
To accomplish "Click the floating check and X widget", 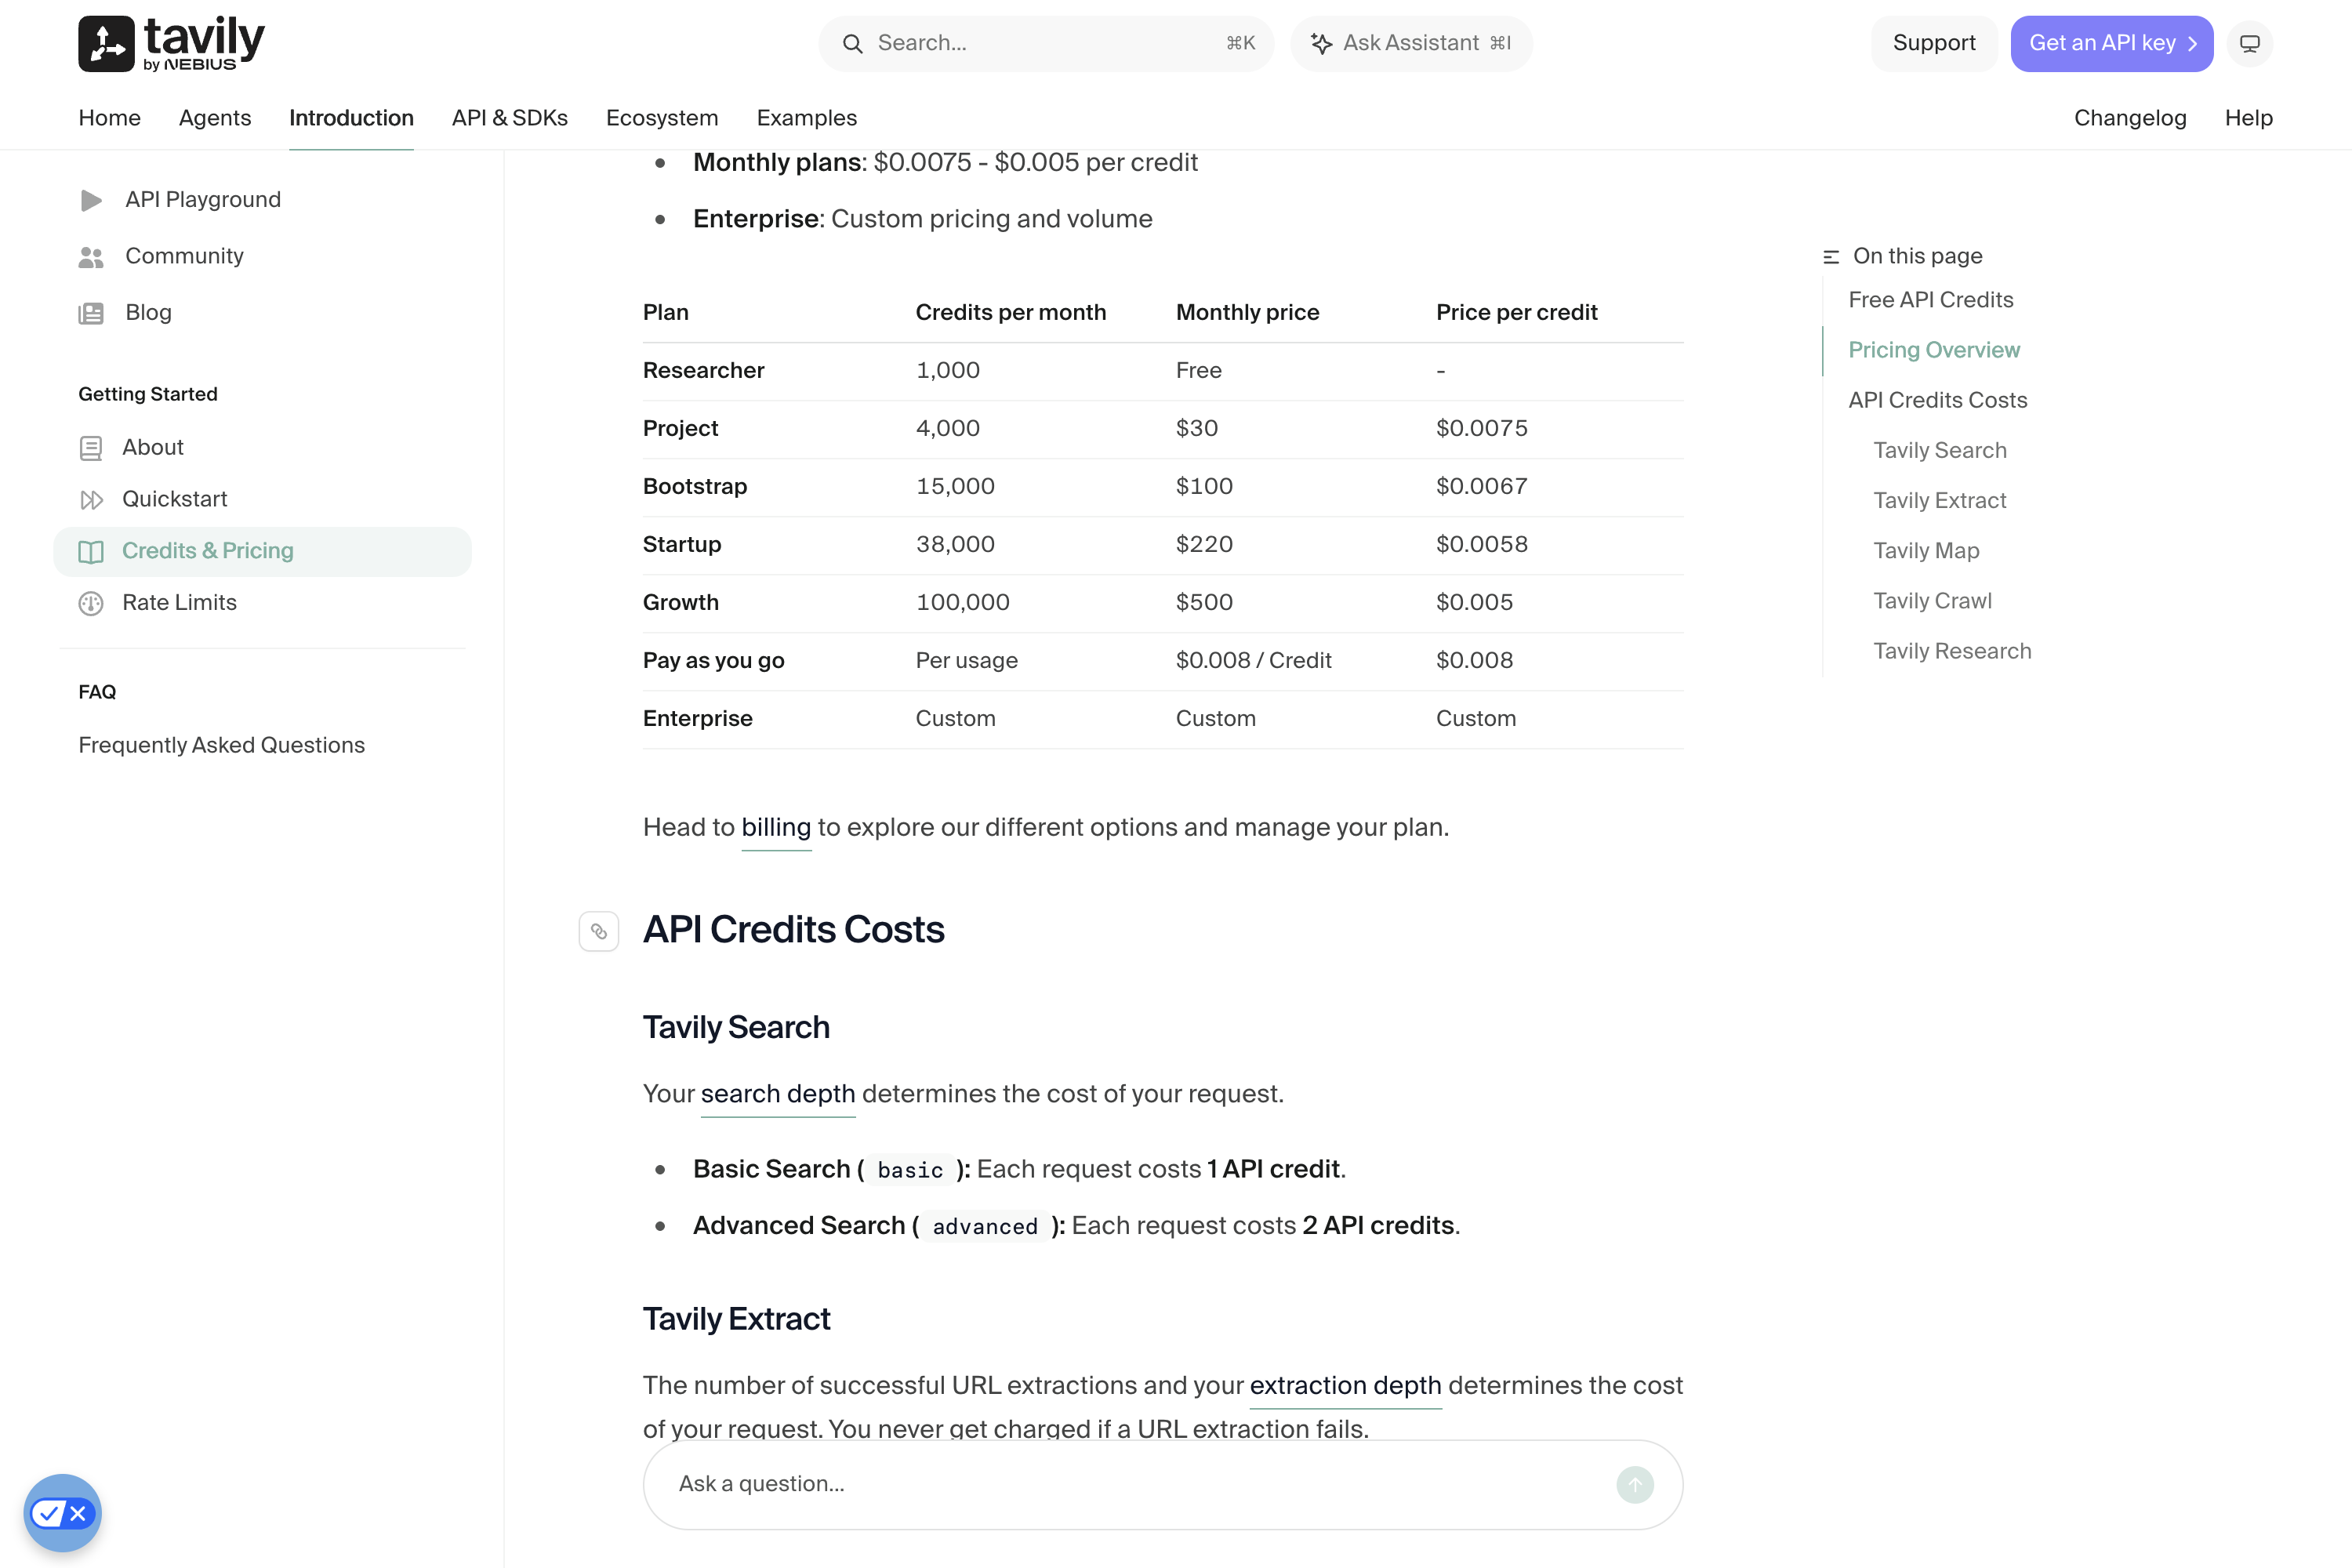I will coord(62,1513).
